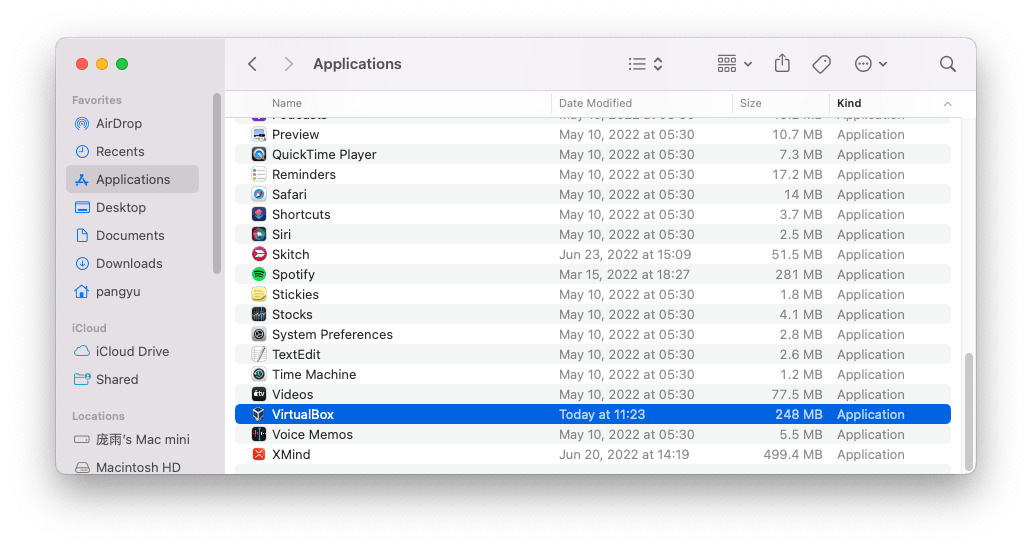Click the System Preferences gear icon

point(259,334)
